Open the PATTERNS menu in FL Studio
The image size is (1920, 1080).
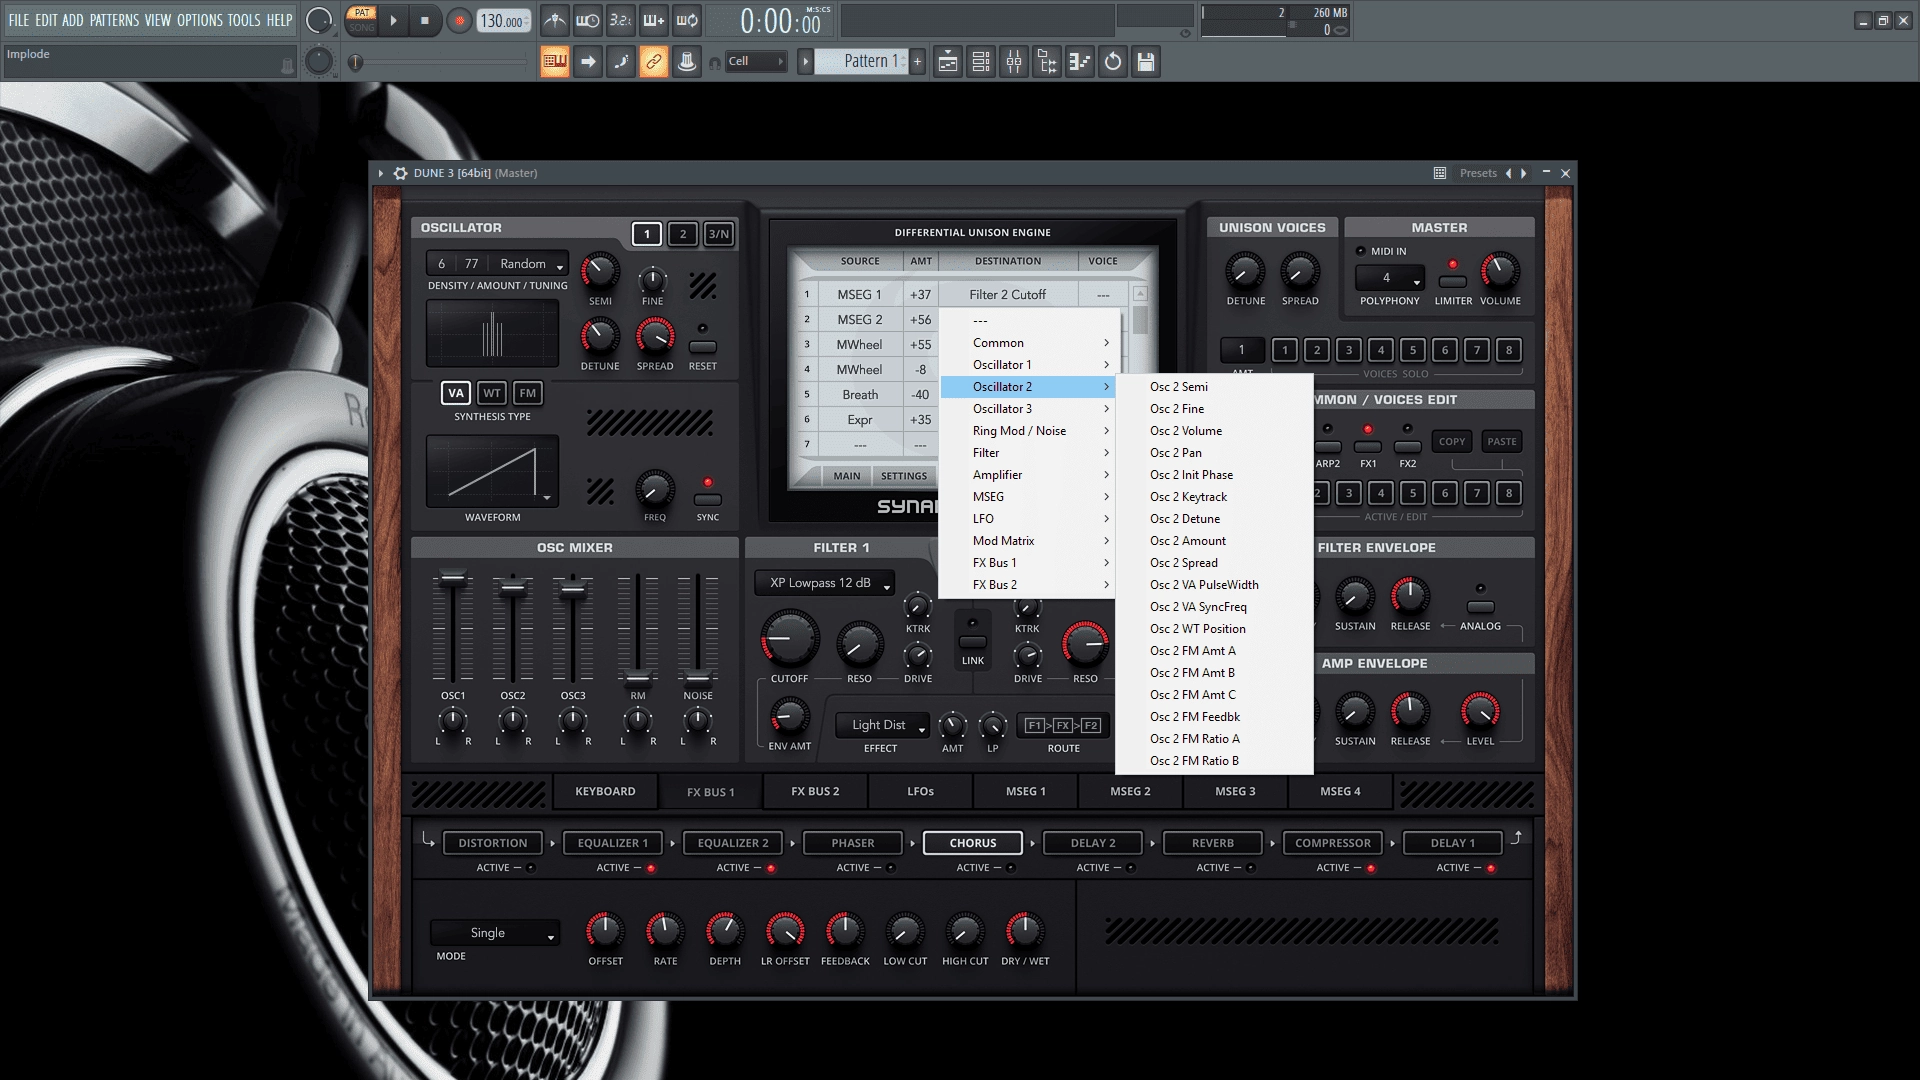[x=114, y=20]
